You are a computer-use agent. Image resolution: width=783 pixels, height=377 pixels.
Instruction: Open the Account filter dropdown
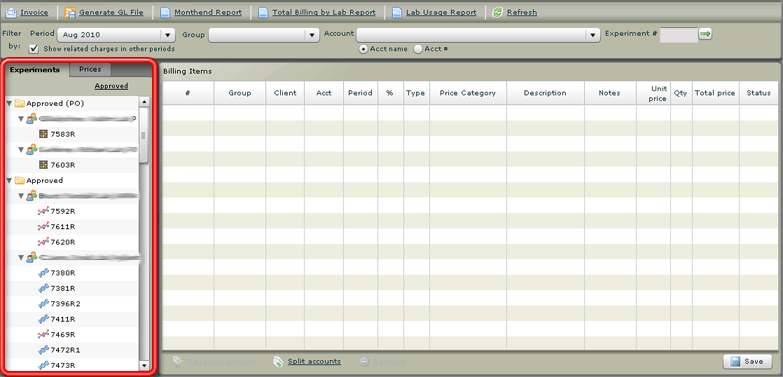coord(478,35)
